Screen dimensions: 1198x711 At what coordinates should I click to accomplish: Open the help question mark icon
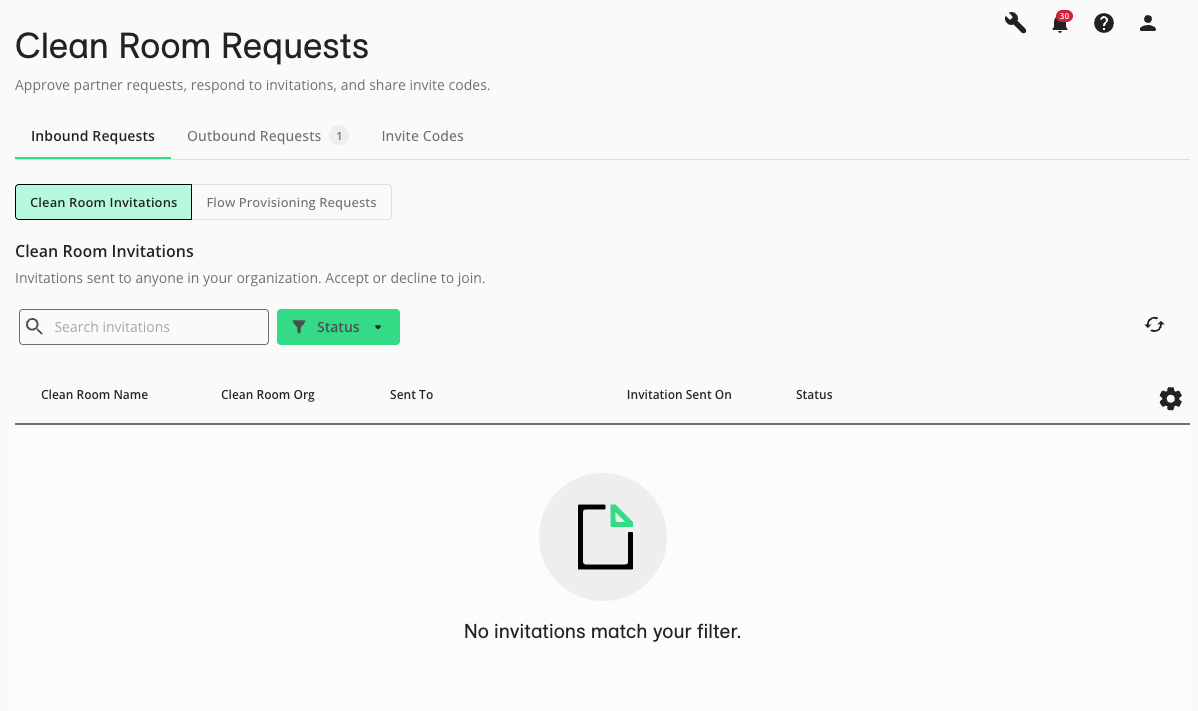point(1103,23)
